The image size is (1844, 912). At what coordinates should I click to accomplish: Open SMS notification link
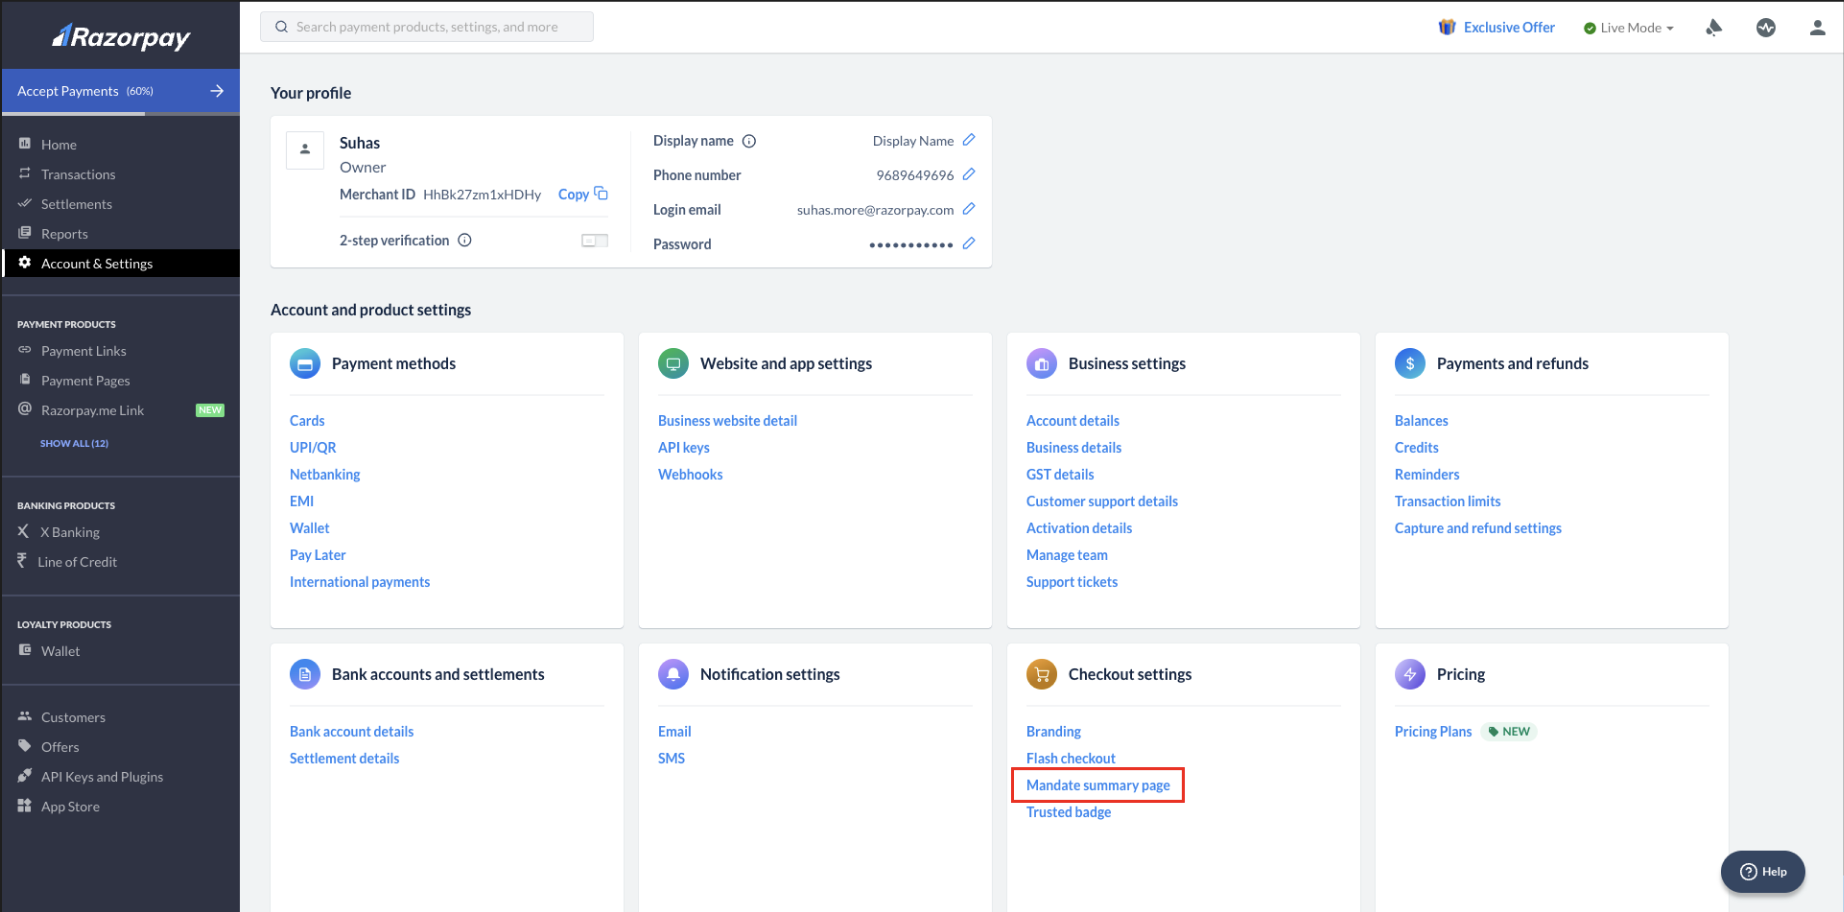point(671,759)
